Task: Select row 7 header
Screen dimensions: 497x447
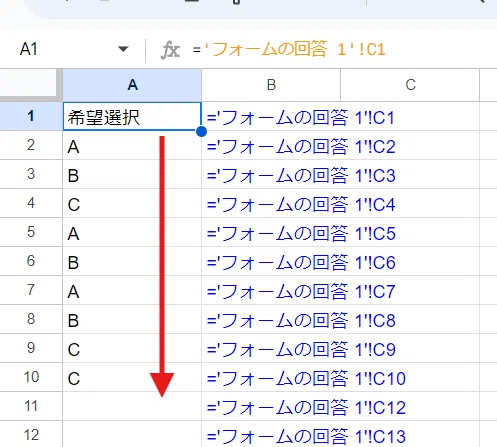Action: (x=31, y=290)
